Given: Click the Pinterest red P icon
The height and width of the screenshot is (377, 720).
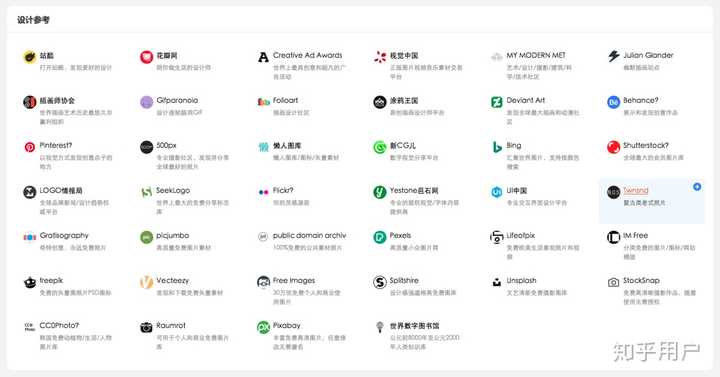Looking at the screenshot, I should [30, 147].
